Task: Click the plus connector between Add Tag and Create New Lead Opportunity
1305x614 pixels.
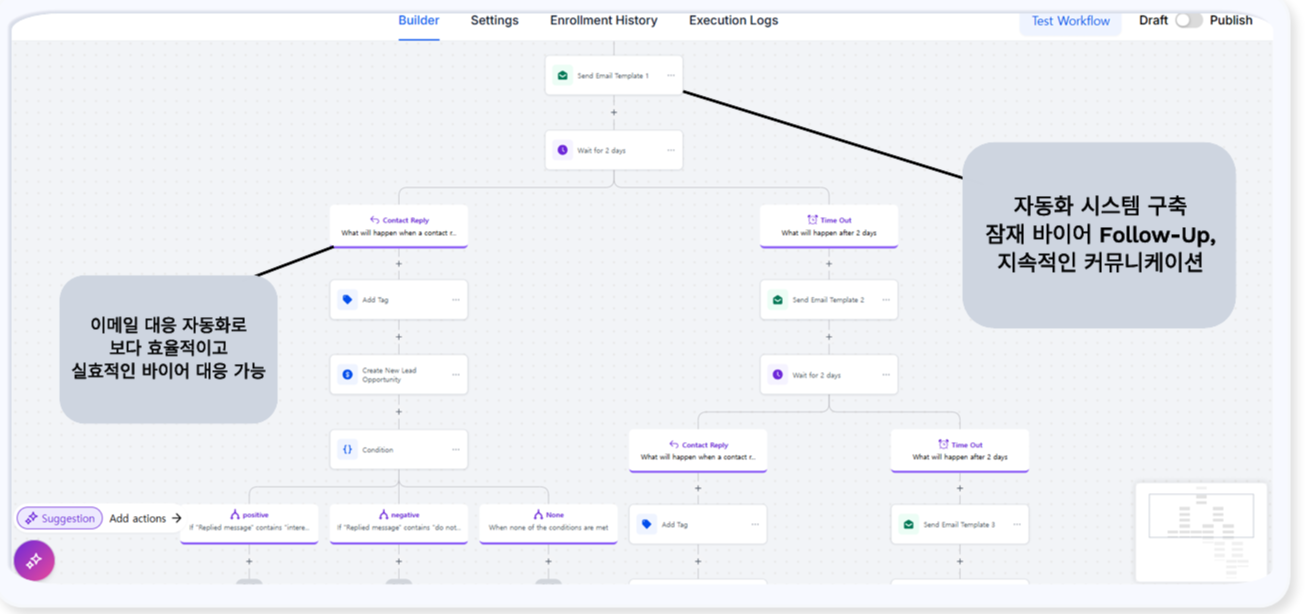Action: pyautogui.click(x=398, y=337)
